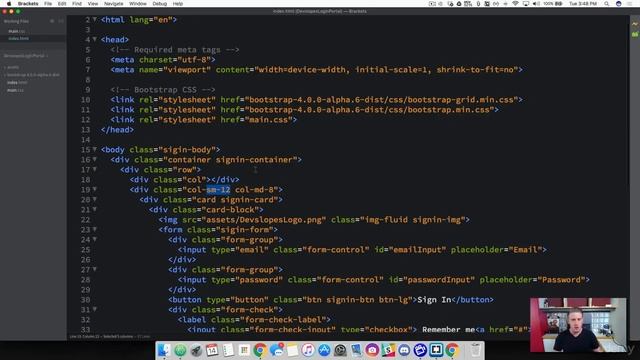Click the selected text sm-12 on line 19

point(218,189)
